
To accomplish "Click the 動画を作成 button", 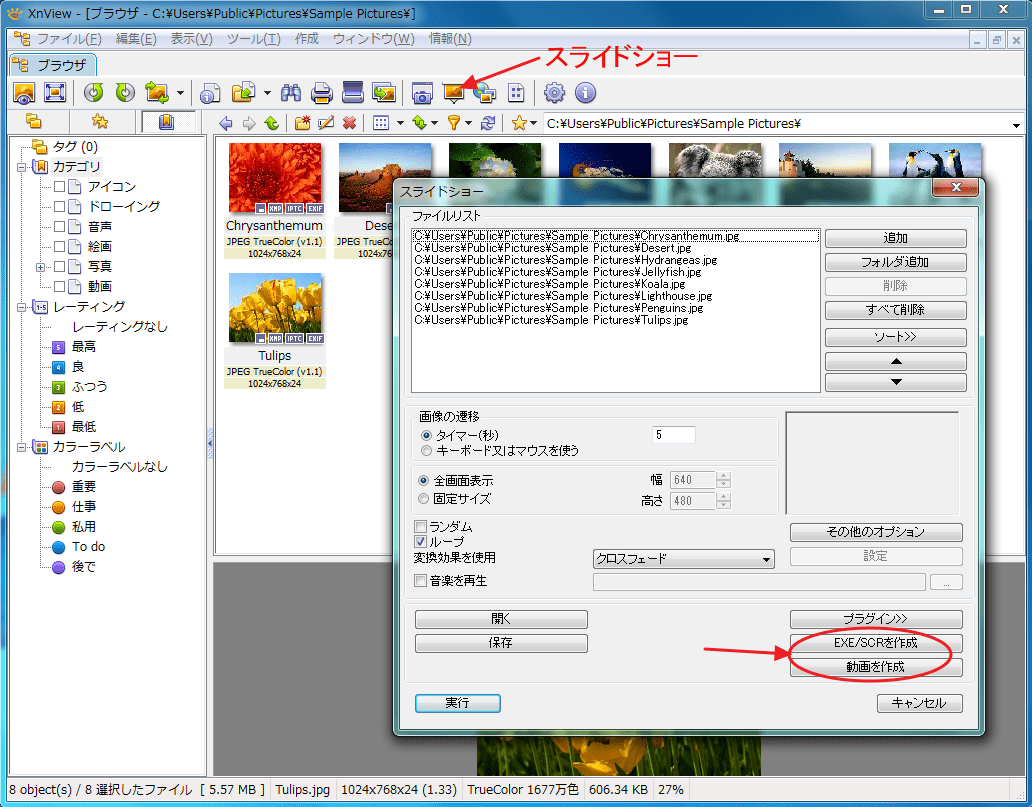I will pos(876,667).
